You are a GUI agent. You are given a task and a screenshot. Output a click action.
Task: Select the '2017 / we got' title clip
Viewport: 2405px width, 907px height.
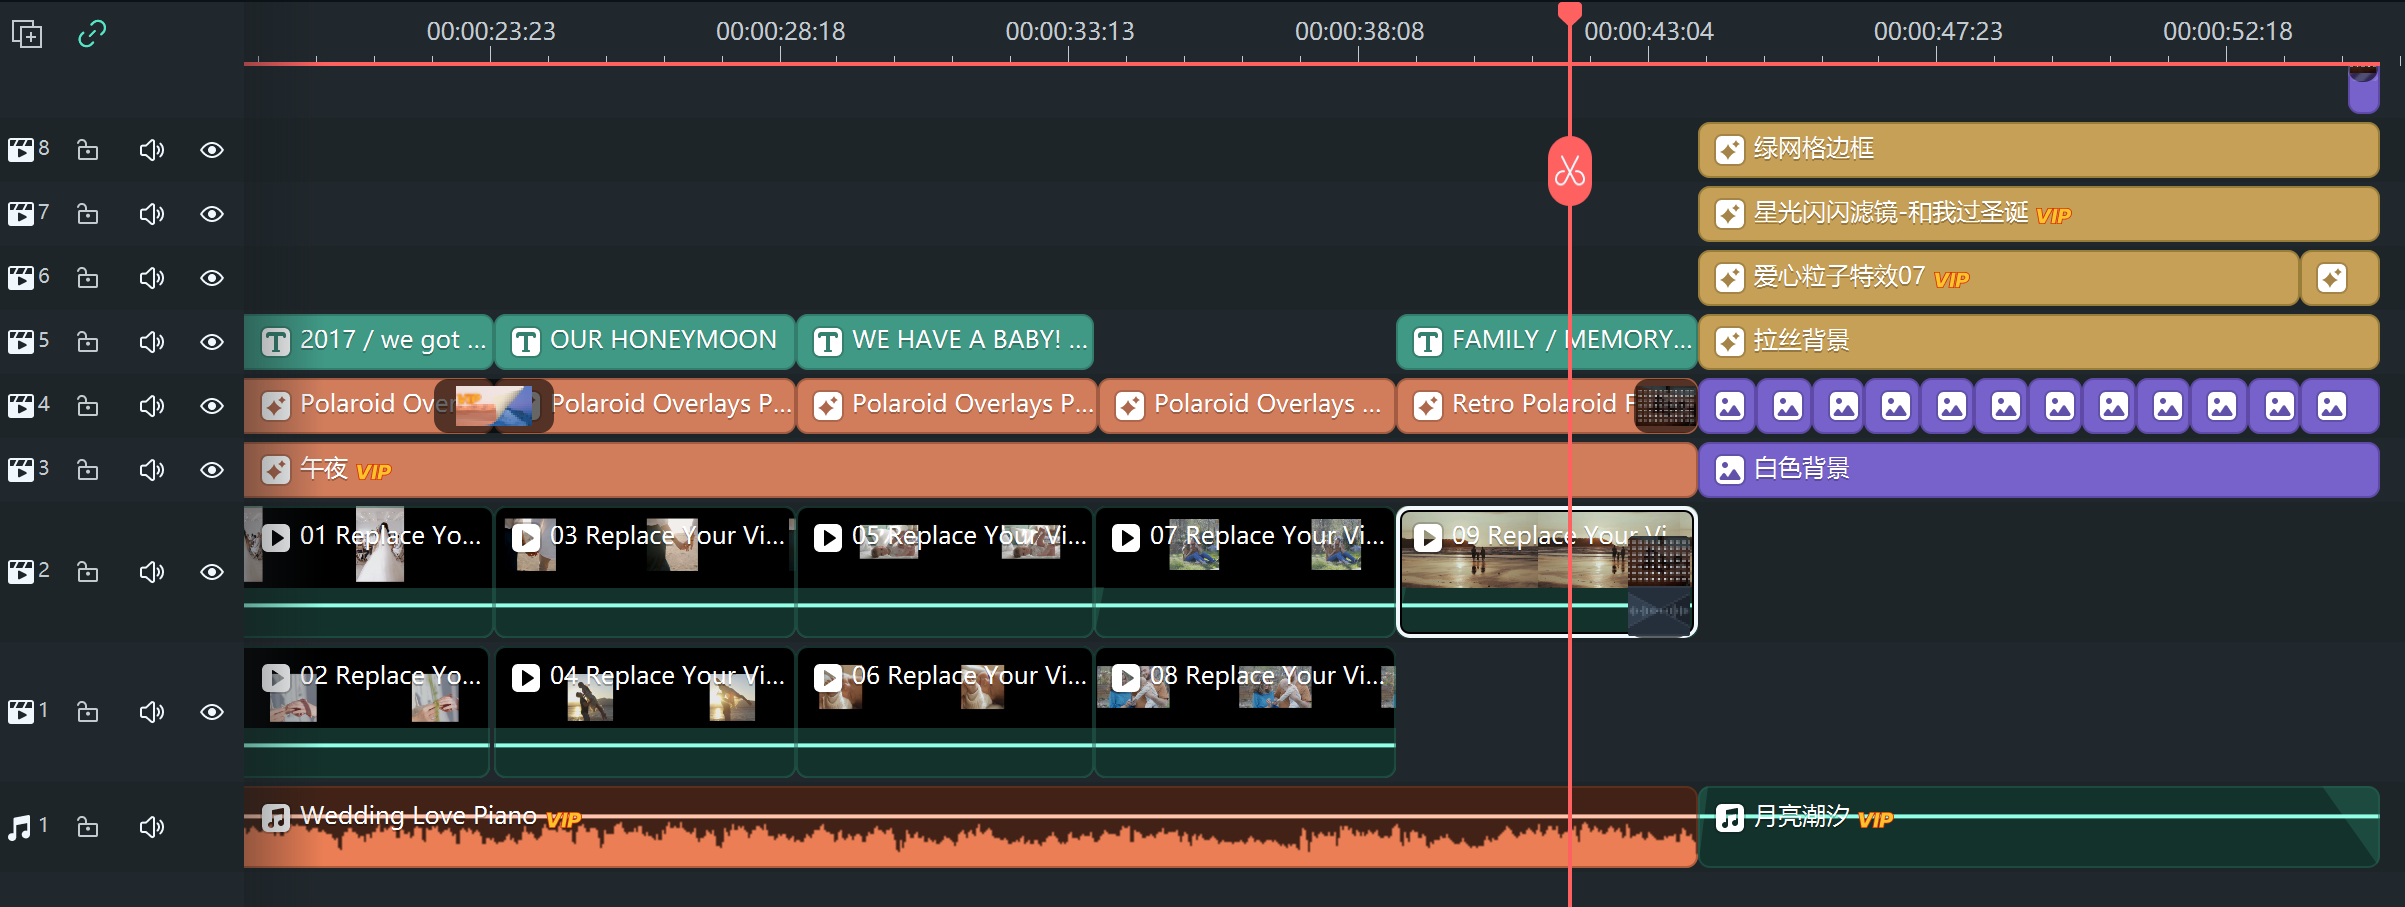click(x=368, y=342)
